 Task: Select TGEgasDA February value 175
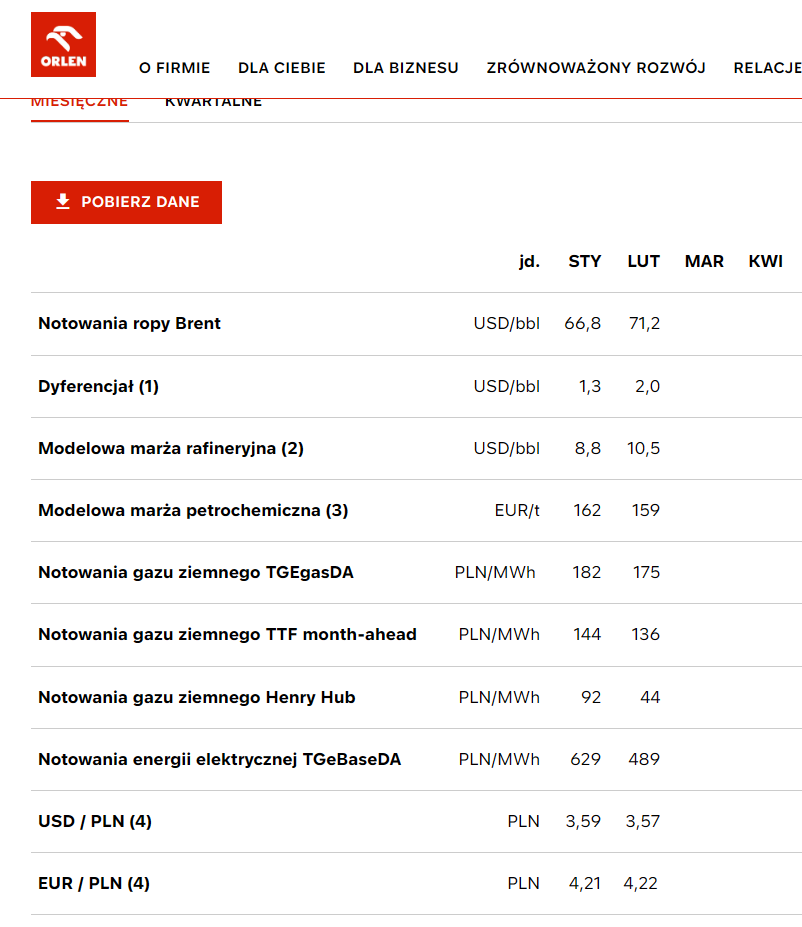pos(646,572)
